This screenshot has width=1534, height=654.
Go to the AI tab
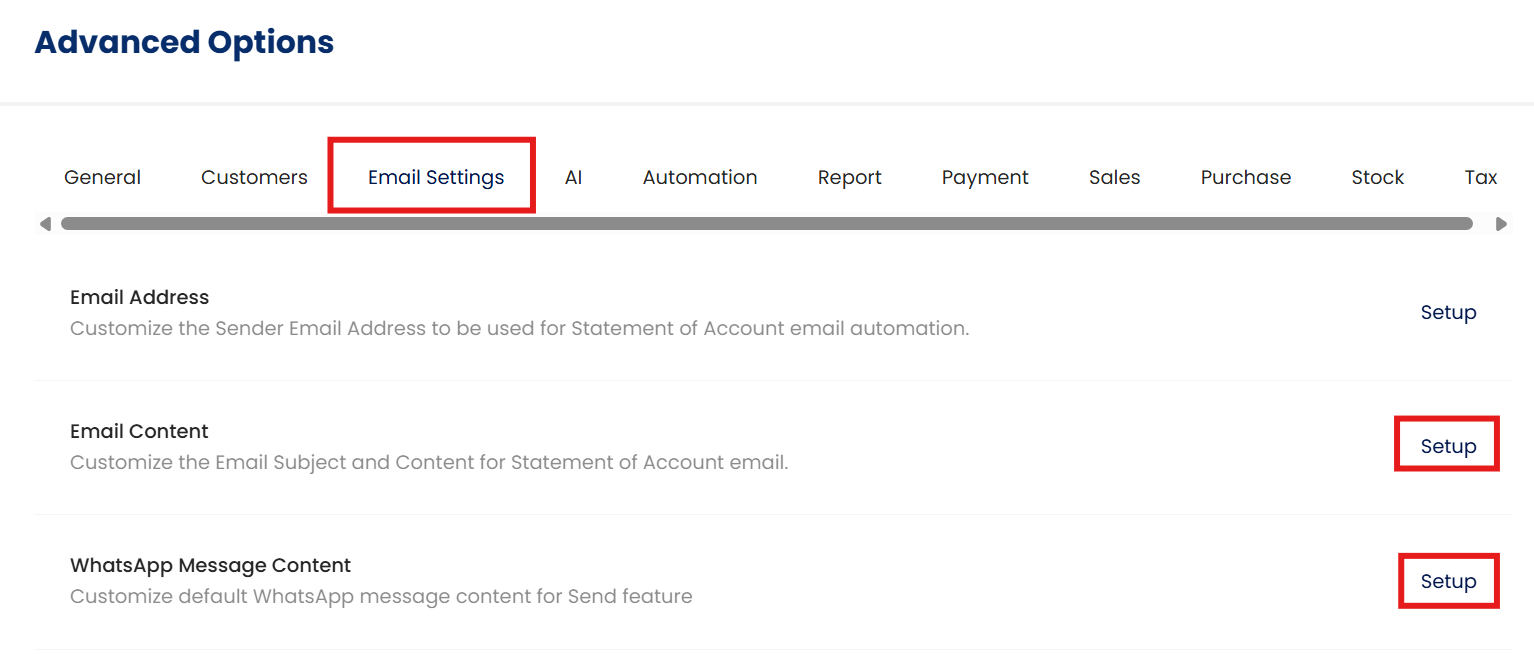pyautogui.click(x=573, y=177)
